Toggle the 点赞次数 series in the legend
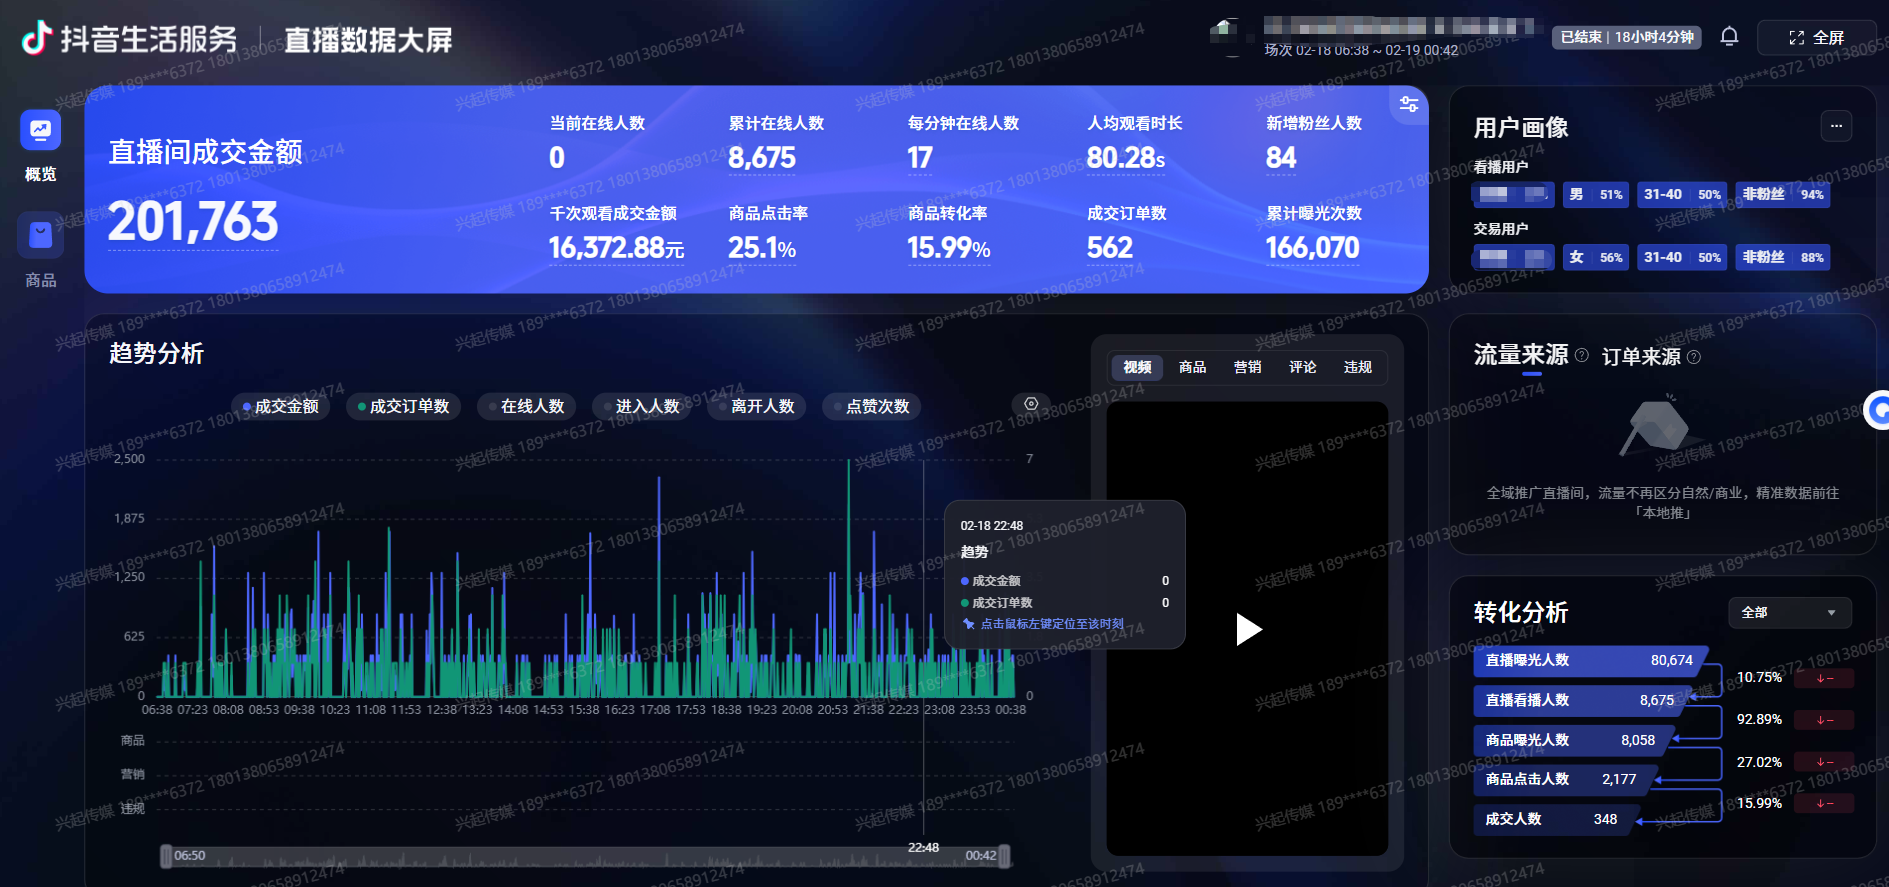1889x887 pixels. (x=872, y=406)
